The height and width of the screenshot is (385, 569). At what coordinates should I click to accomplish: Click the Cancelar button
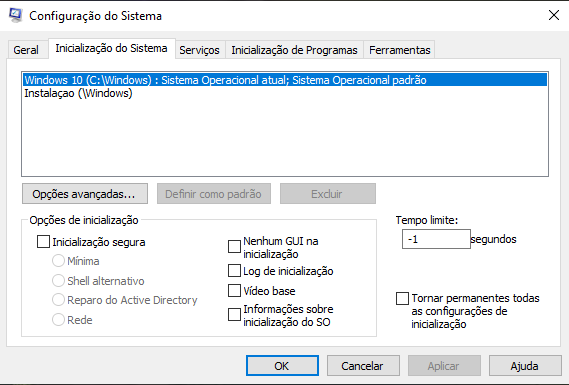(x=363, y=365)
